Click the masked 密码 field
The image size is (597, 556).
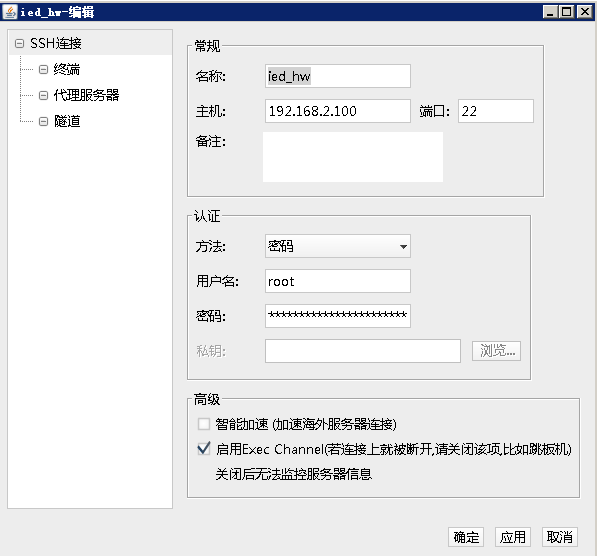click(338, 316)
